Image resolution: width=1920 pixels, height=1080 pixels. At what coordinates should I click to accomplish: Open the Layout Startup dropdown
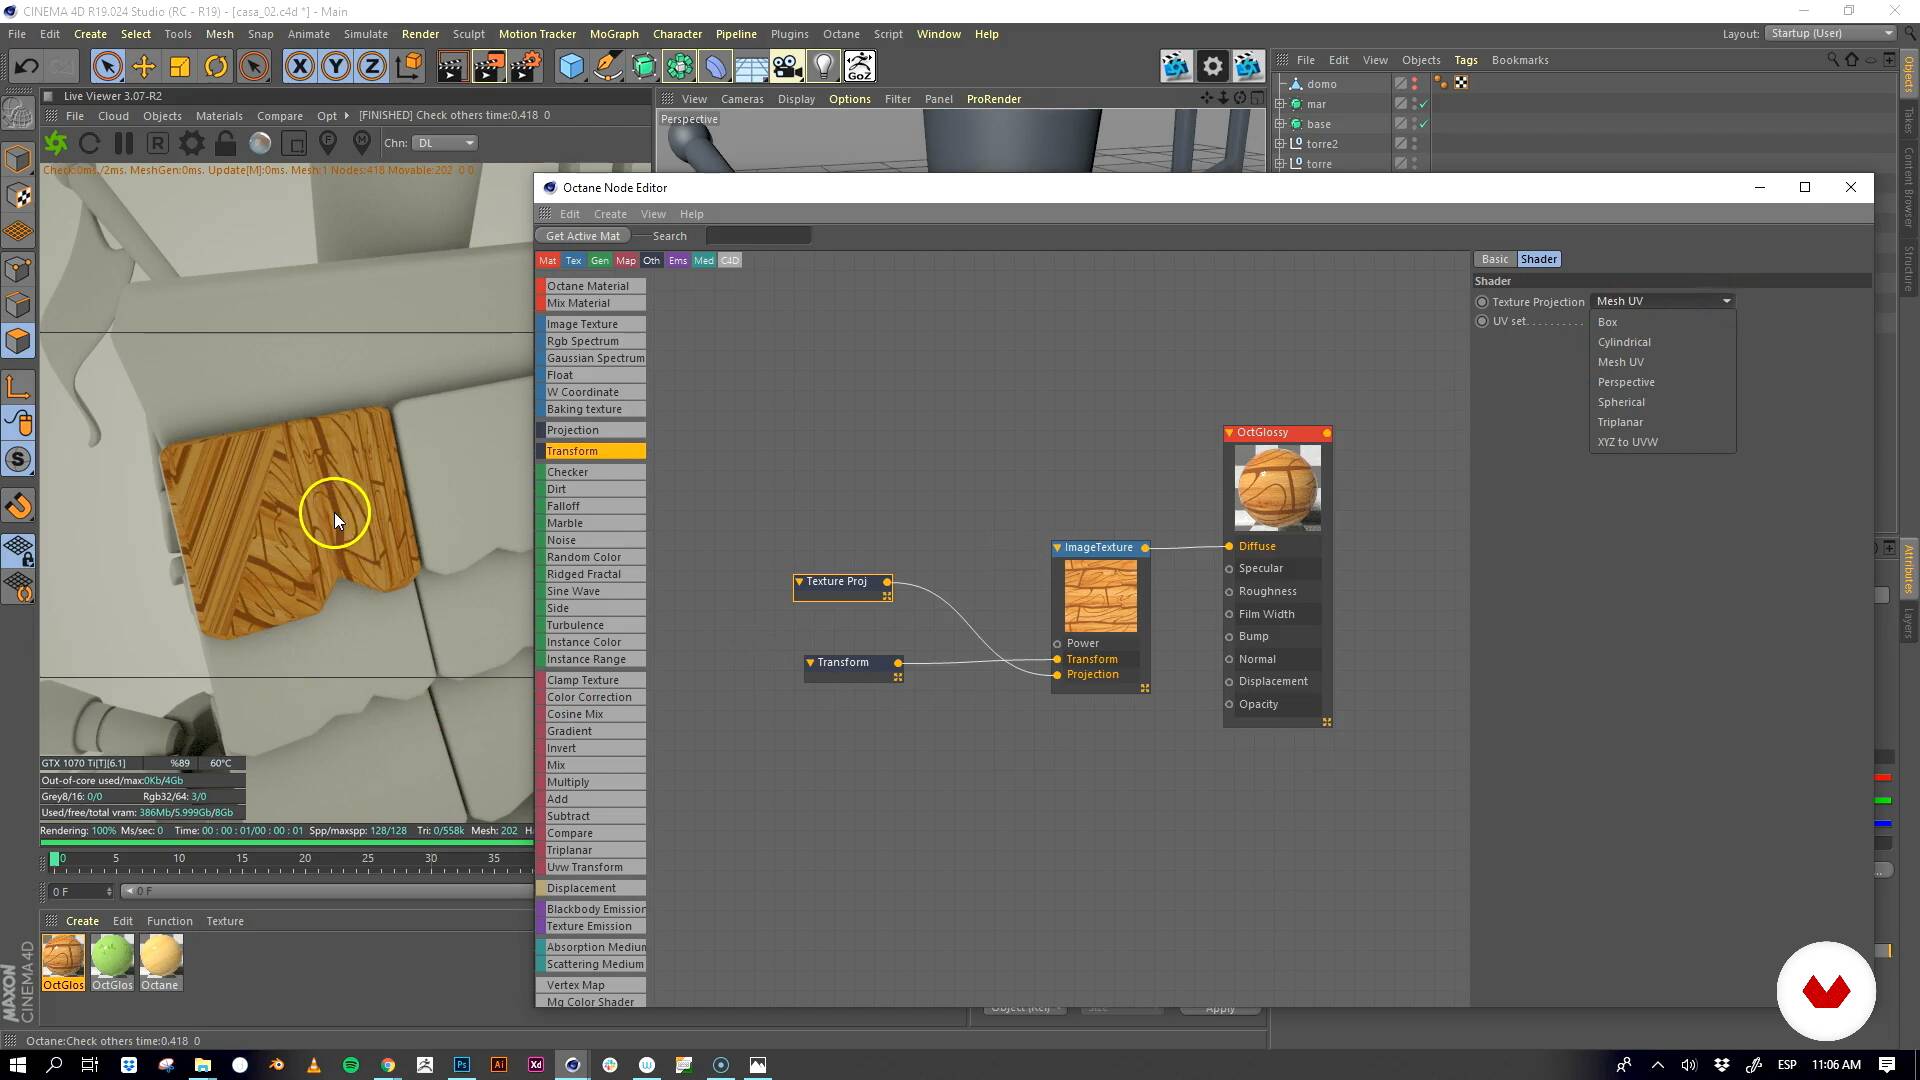click(x=1831, y=33)
